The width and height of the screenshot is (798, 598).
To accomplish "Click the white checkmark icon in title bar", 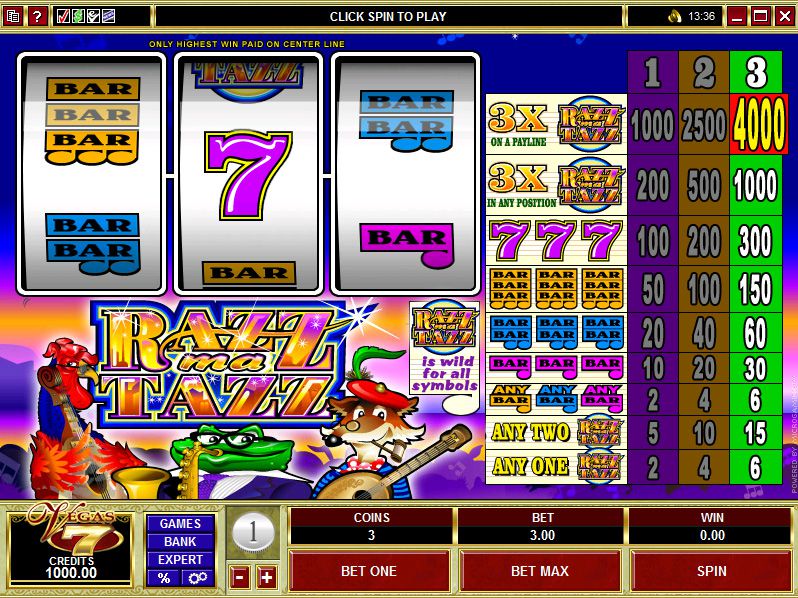I will pyautogui.click(x=93, y=16).
